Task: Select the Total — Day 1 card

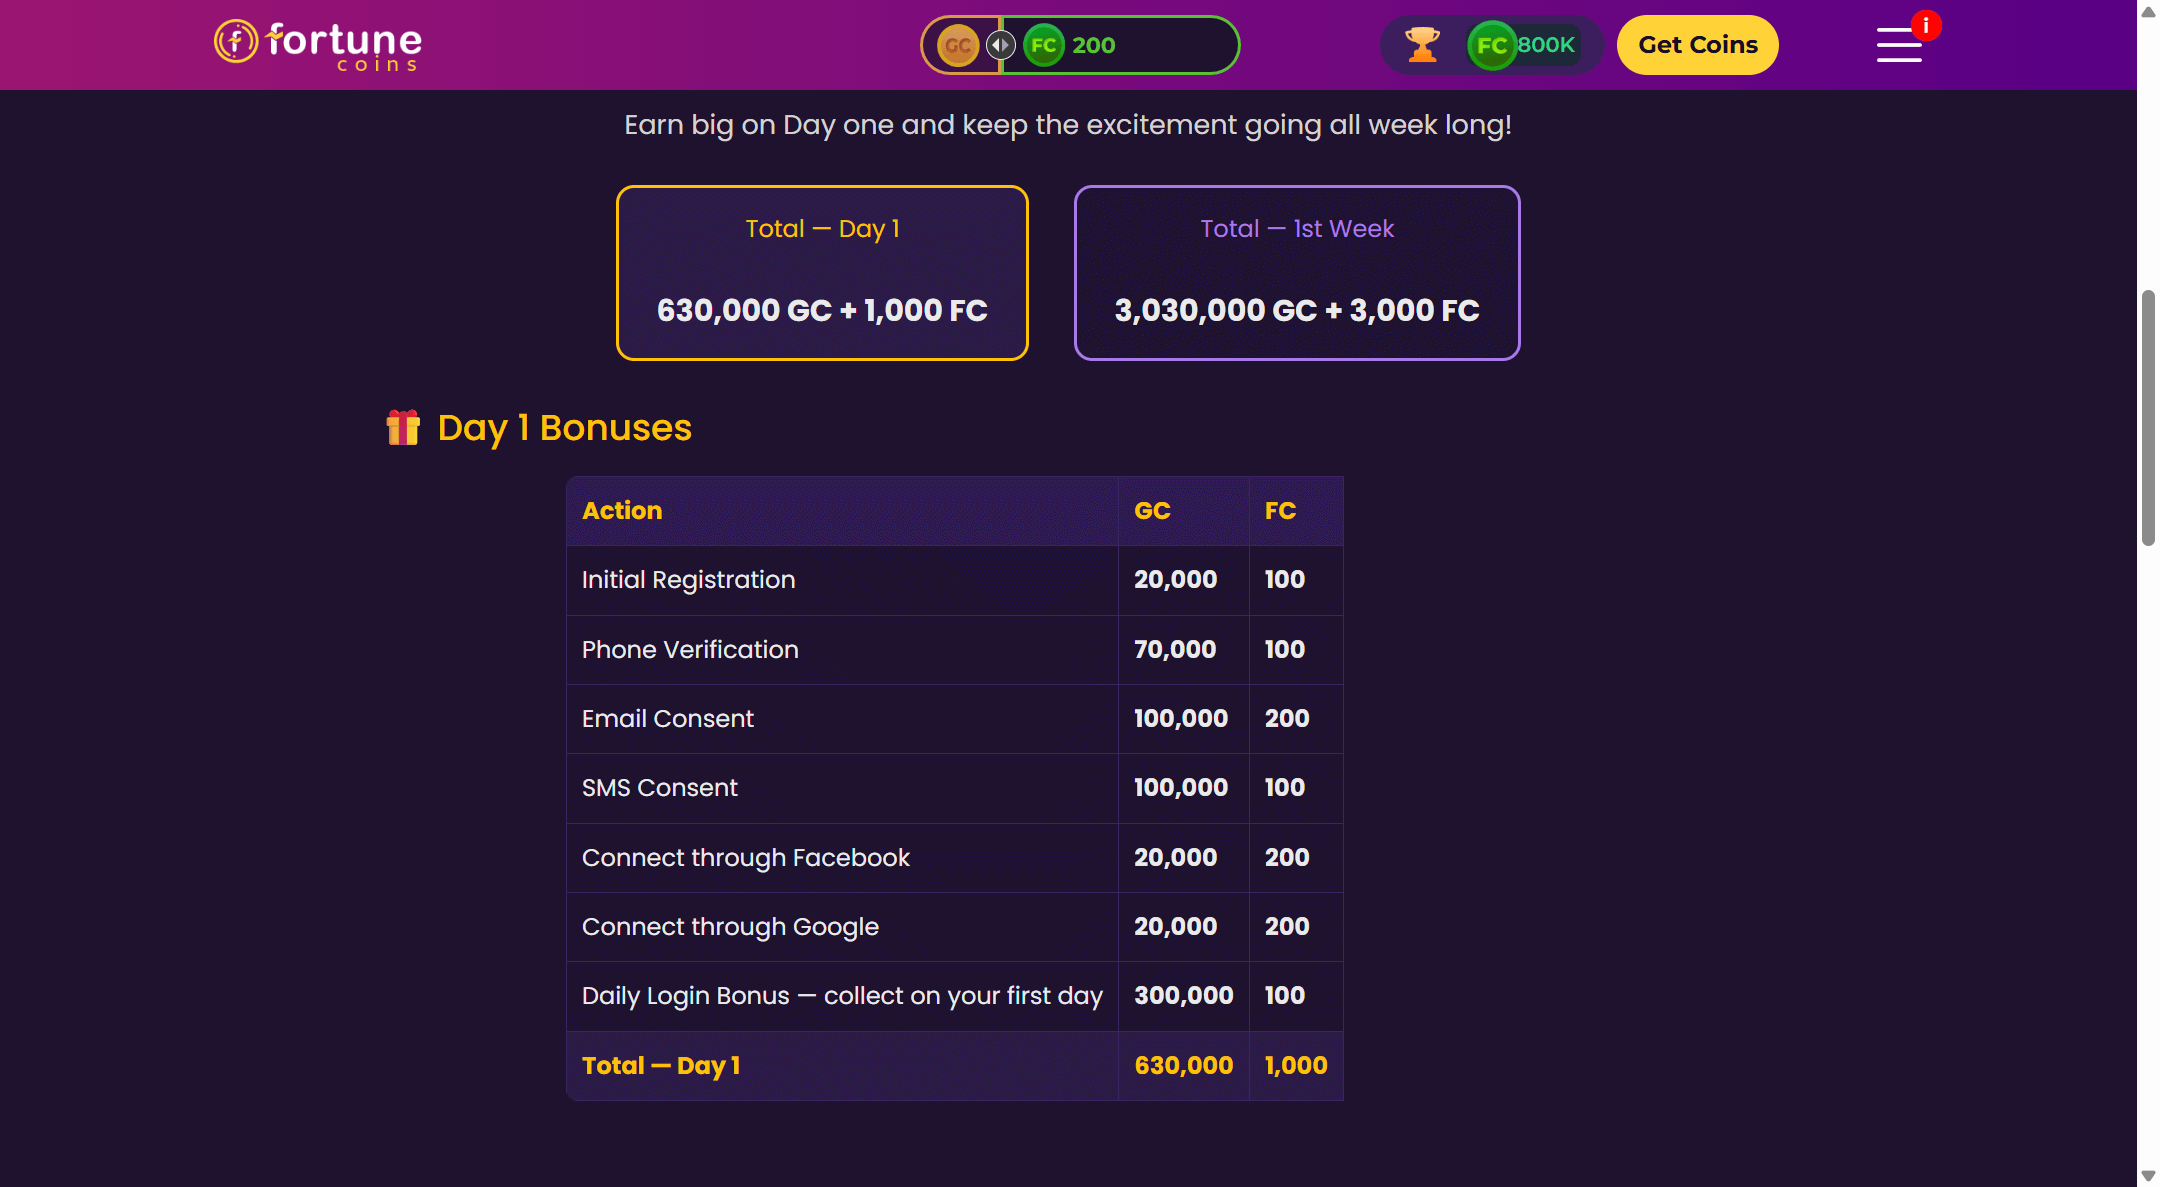Action: tap(822, 272)
